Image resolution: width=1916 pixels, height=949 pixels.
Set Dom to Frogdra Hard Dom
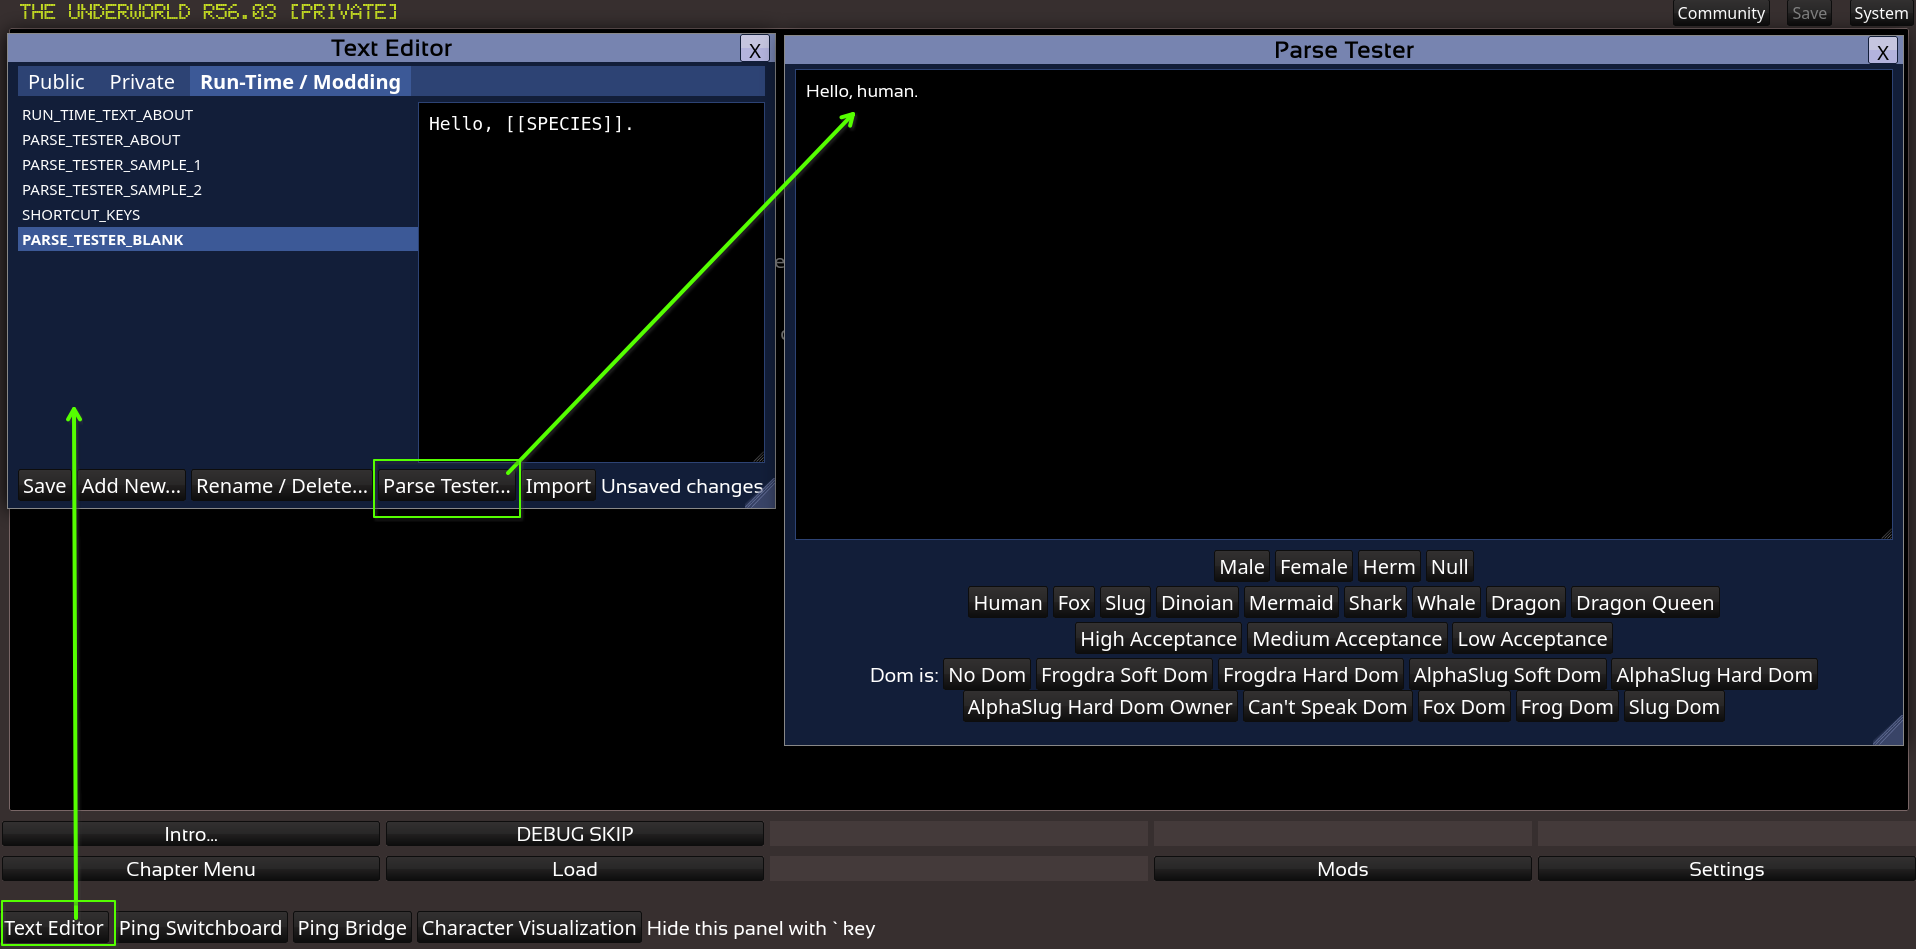pos(1309,675)
